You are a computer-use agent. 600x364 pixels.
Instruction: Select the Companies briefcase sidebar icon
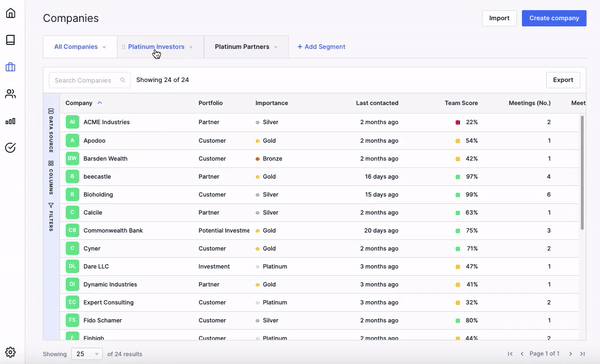(10, 67)
